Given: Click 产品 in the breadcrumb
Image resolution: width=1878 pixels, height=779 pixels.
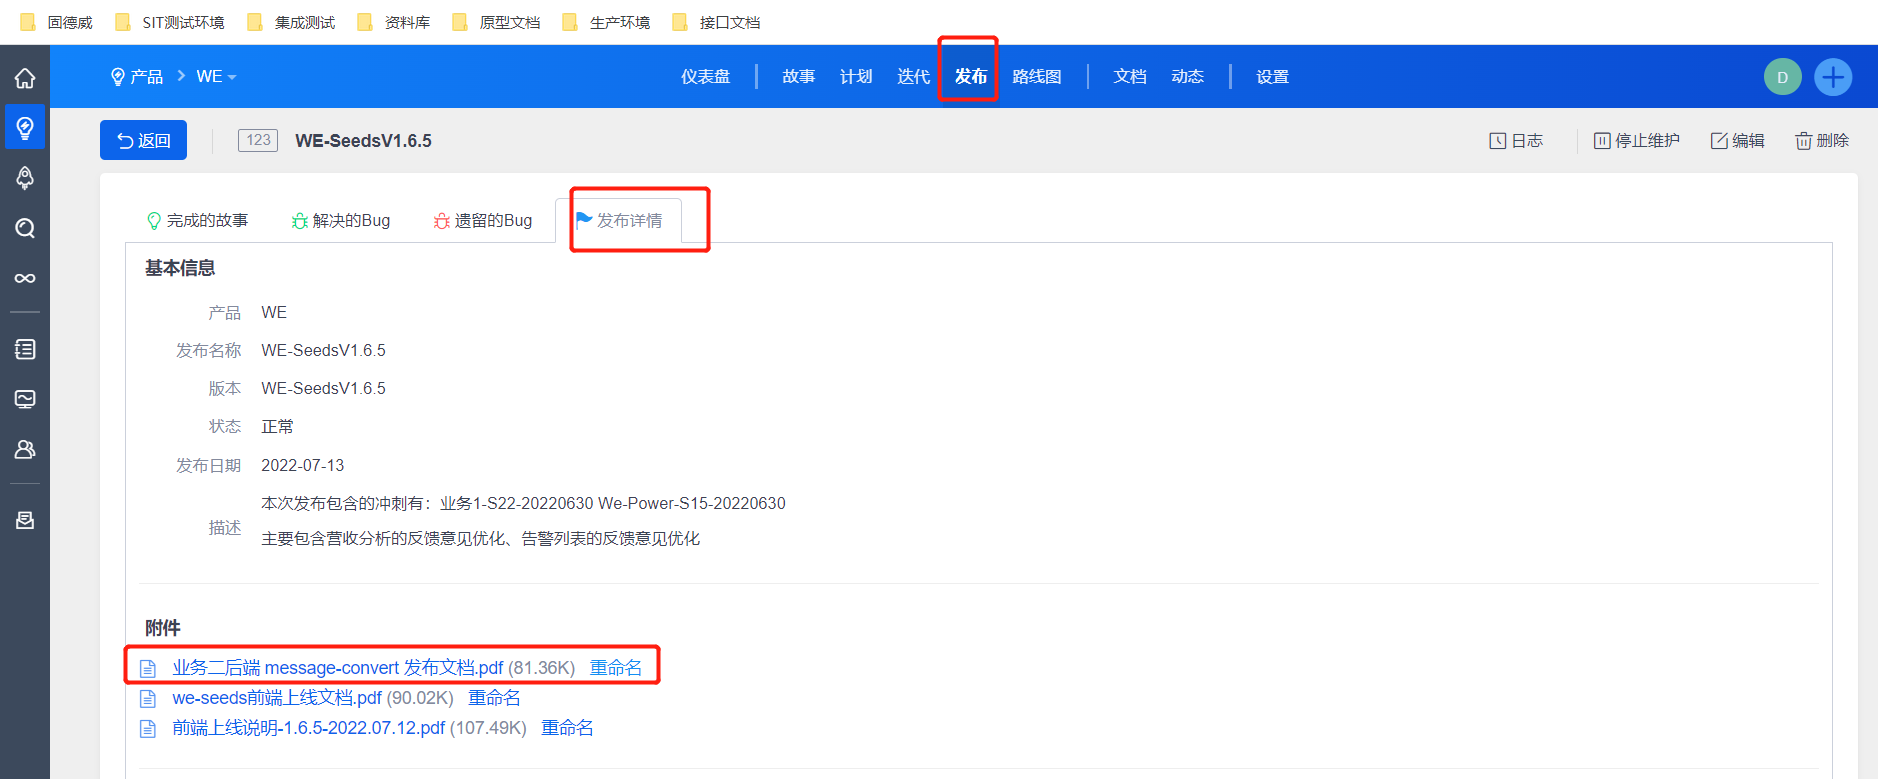Looking at the screenshot, I should pyautogui.click(x=137, y=77).
